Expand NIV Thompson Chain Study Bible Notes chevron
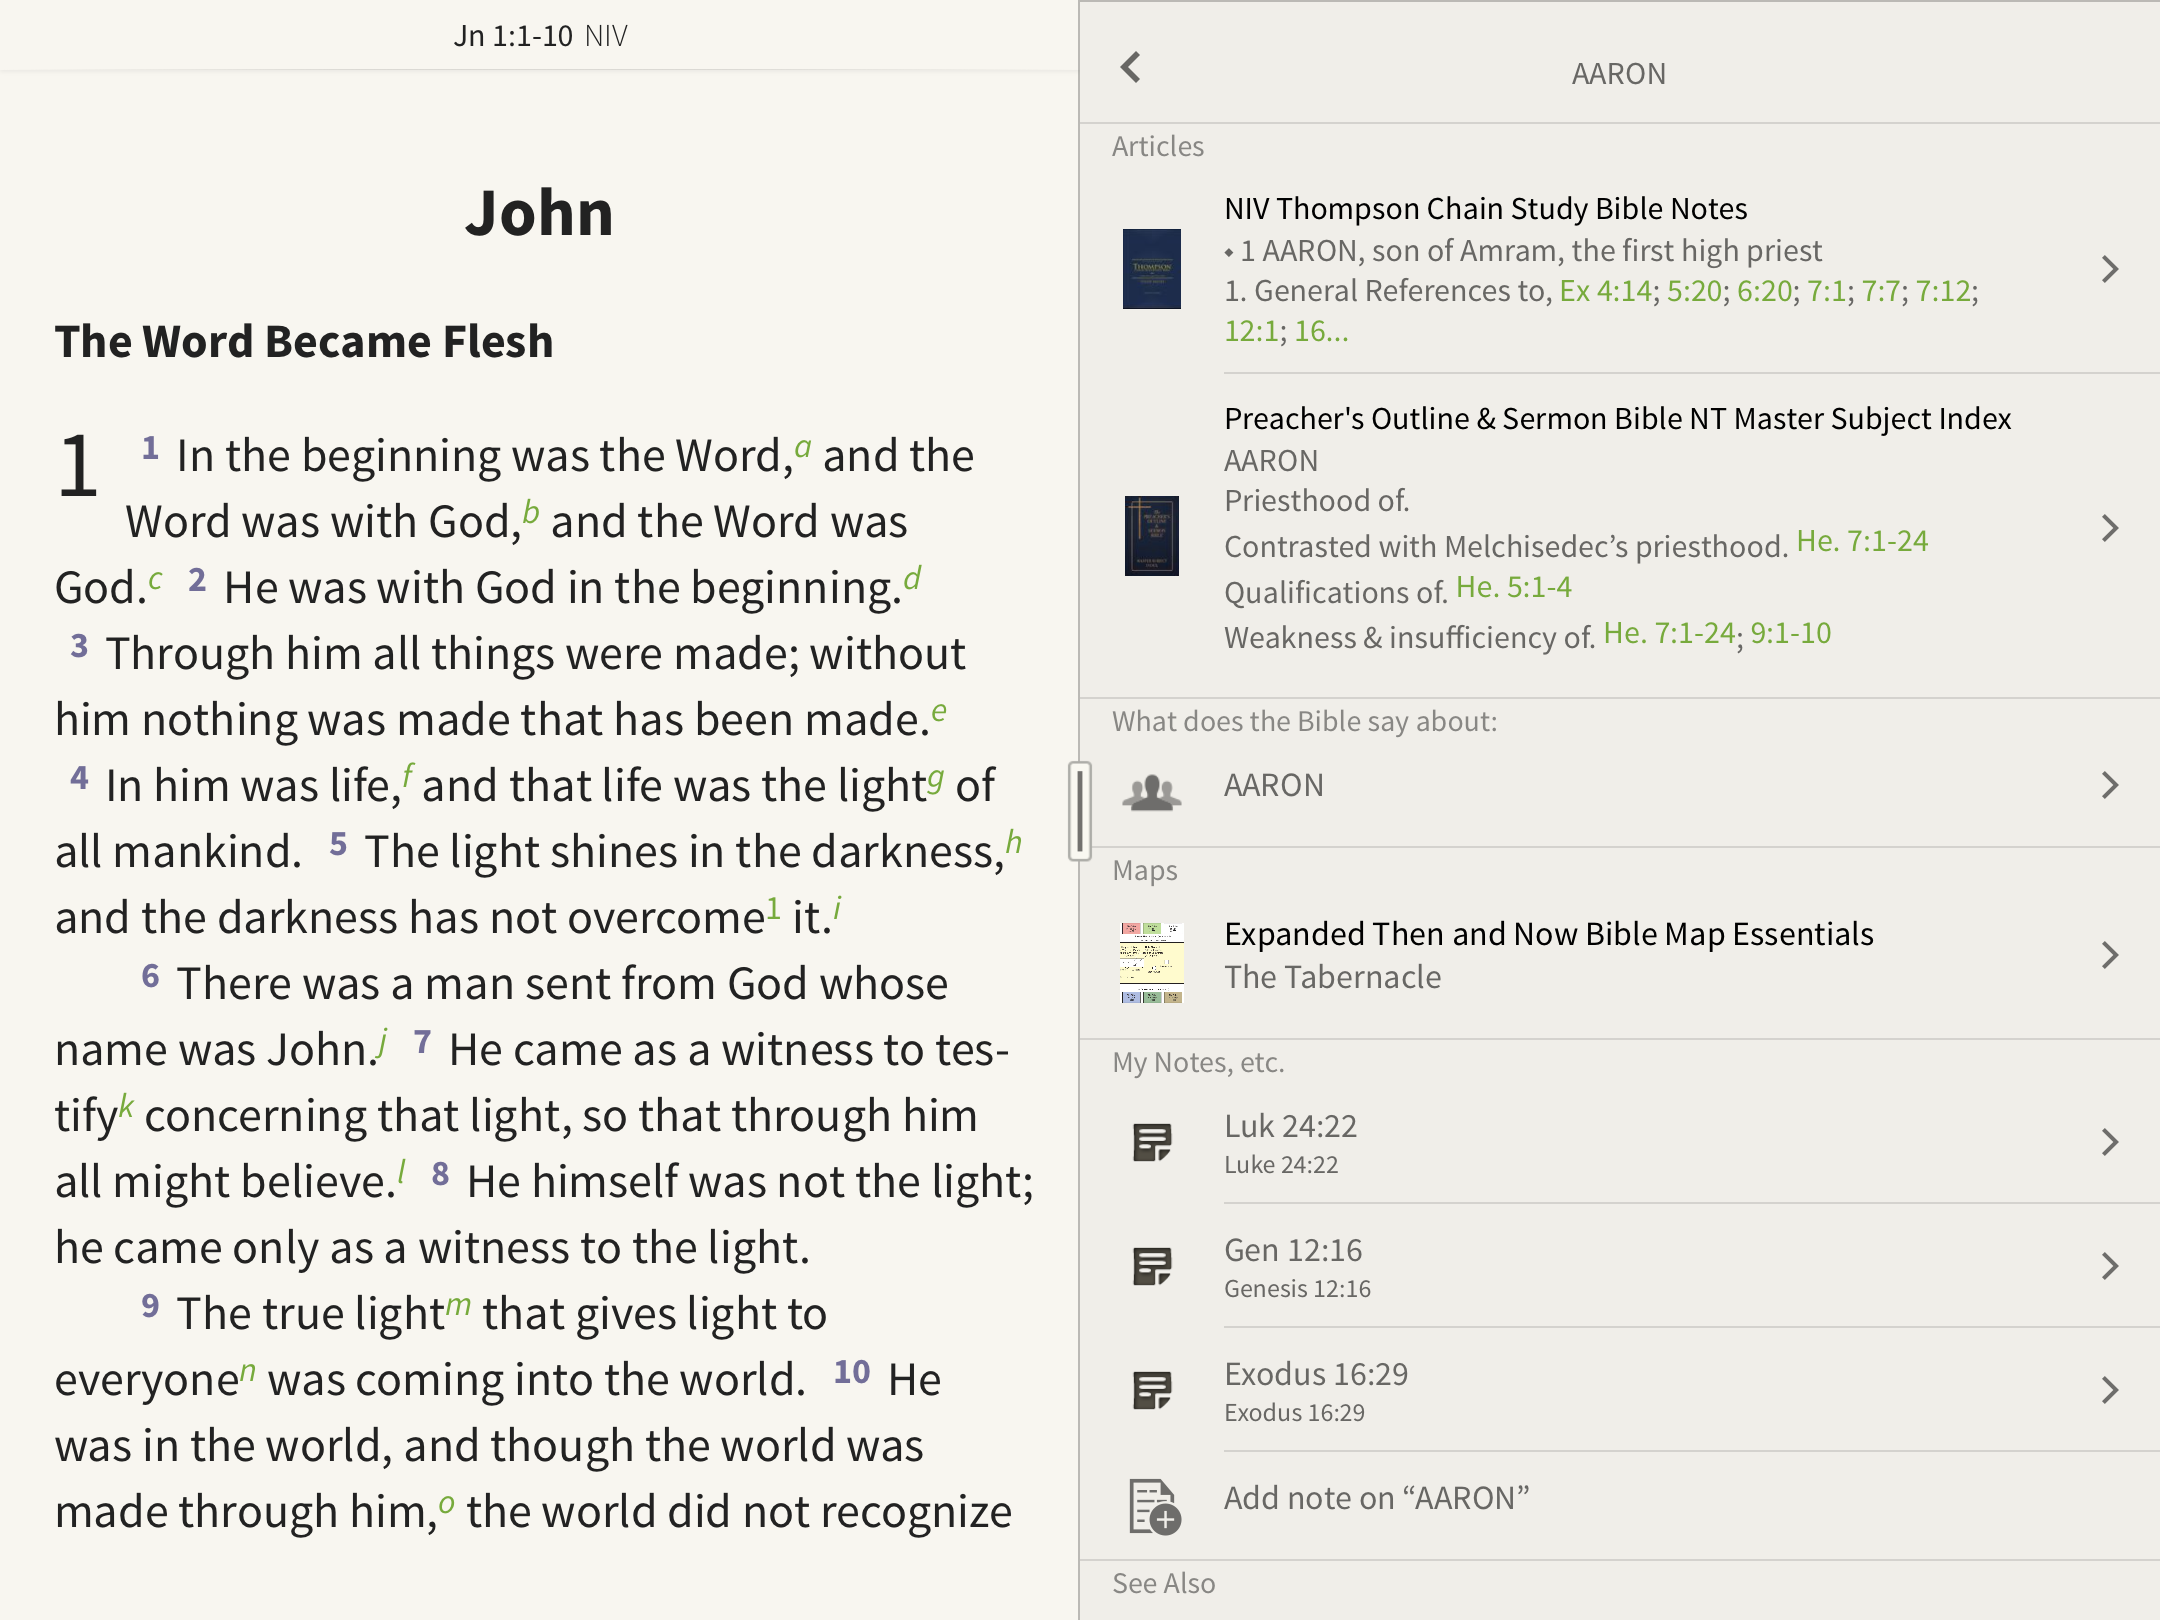Image resolution: width=2160 pixels, height=1620 pixels. click(x=2110, y=269)
